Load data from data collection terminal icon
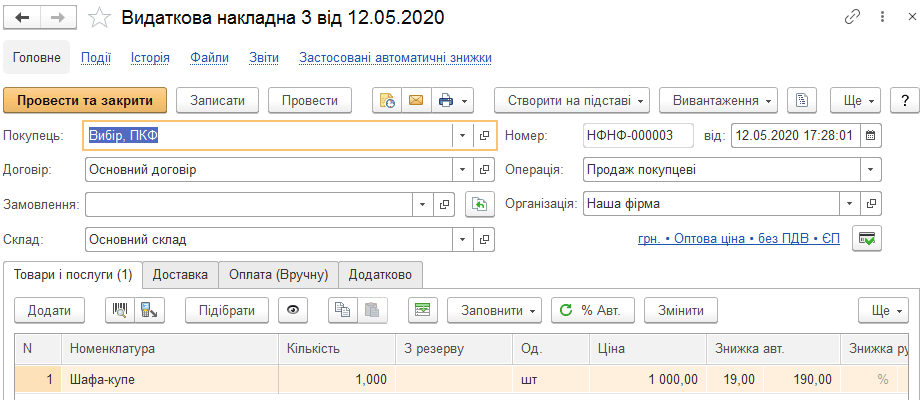This screenshot has width=924, height=400. [150, 310]
